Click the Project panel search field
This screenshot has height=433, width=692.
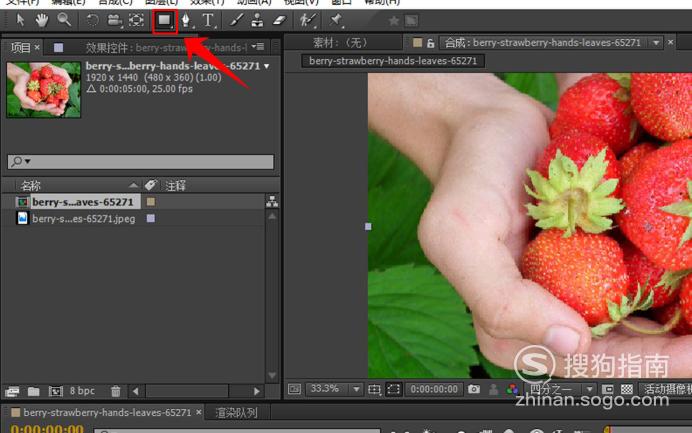(x=140, y=161)
